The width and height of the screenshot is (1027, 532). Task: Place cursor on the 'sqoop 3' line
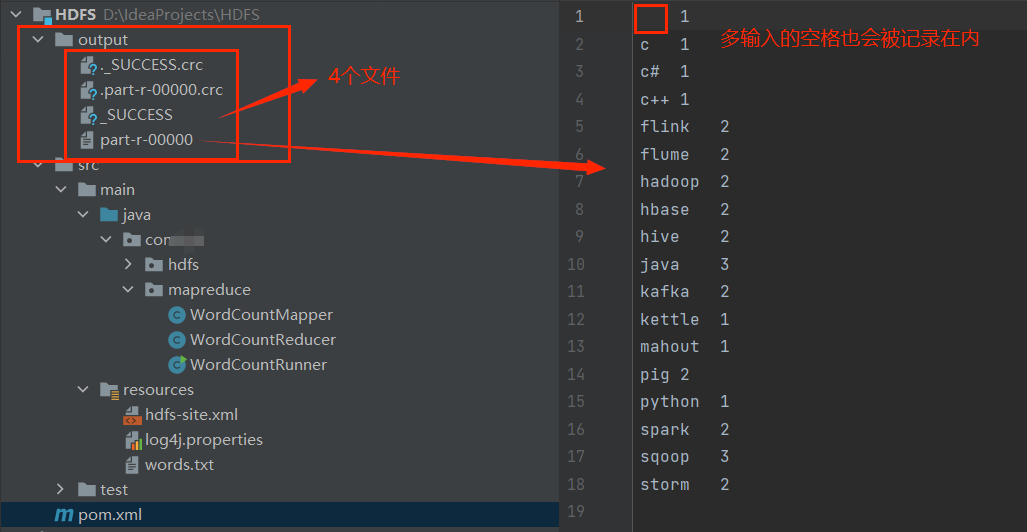click(x=684, y=456)
